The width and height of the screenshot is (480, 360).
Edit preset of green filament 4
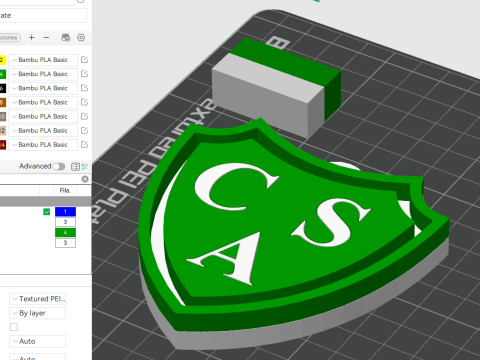pos(84,74)
